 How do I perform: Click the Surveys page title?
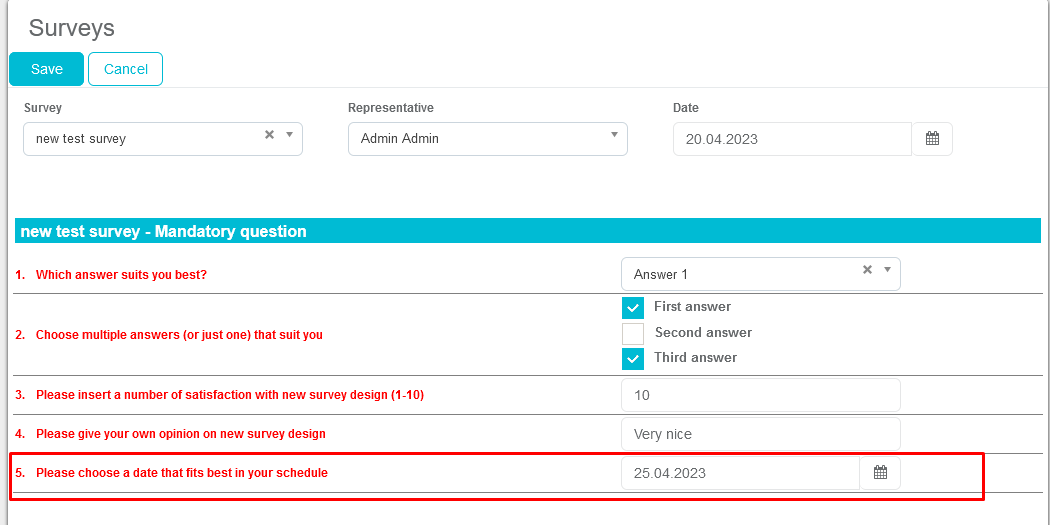71,27
